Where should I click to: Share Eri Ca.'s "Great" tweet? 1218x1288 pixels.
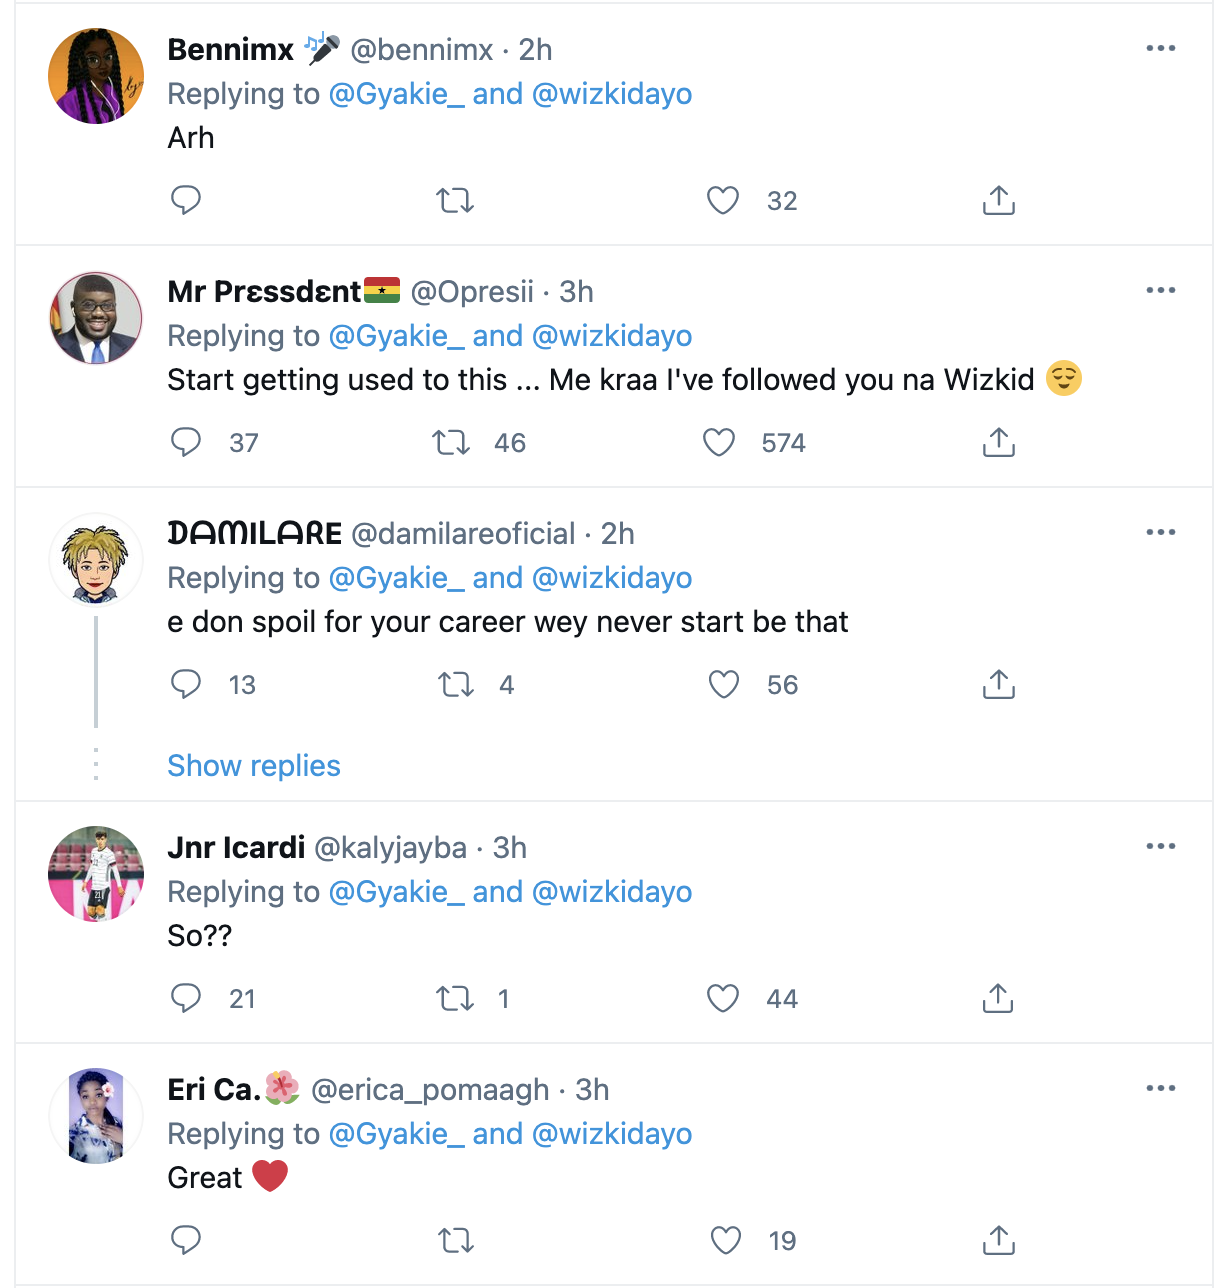click(x=998, y=1241)
